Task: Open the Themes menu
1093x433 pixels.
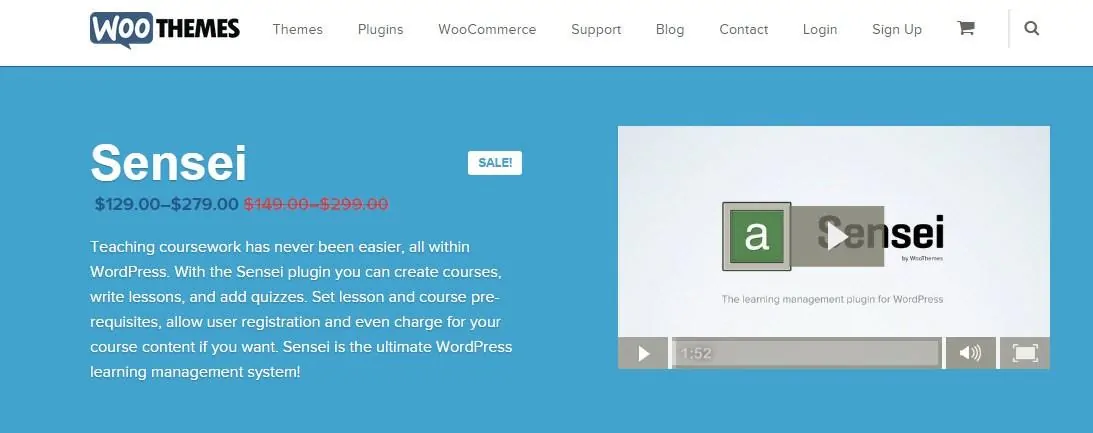Action: pos(298,29)
